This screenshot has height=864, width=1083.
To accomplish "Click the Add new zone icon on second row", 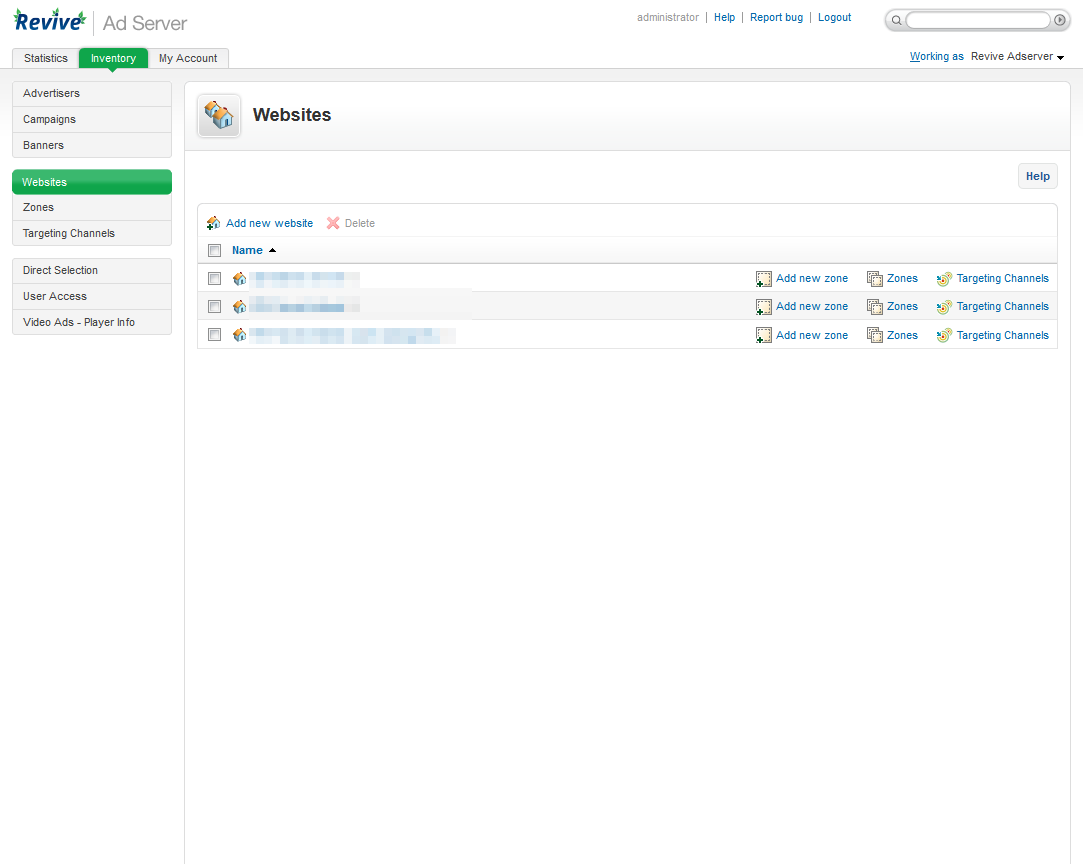I will [x=764, y=306].
